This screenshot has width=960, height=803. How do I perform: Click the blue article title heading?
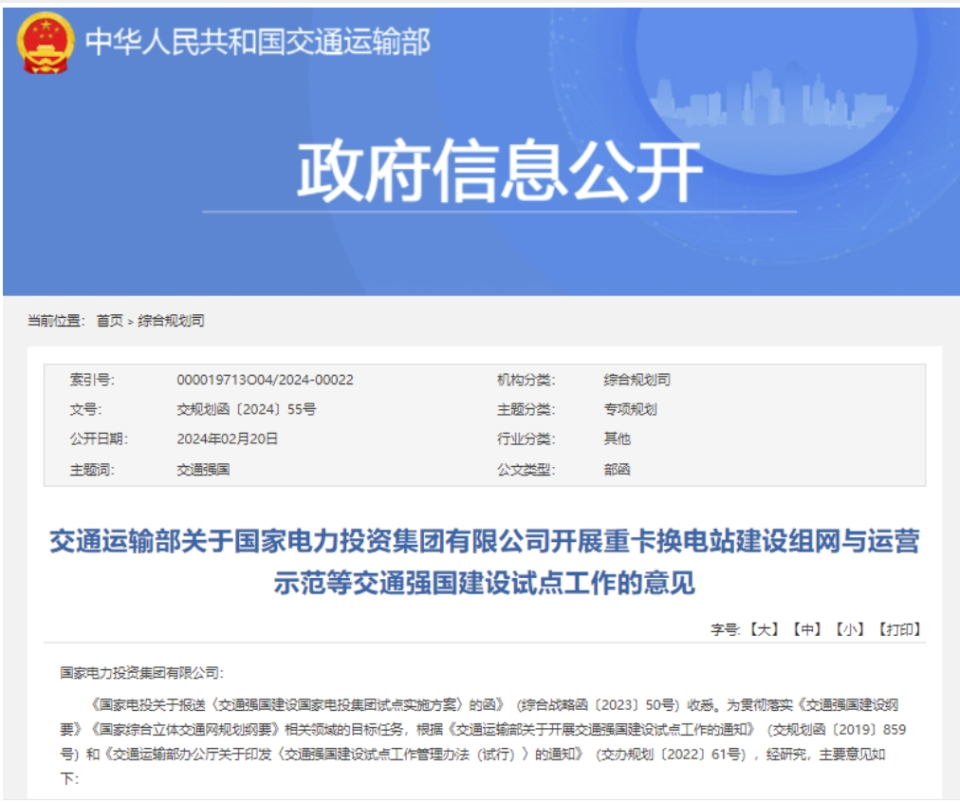click(484, 562)
